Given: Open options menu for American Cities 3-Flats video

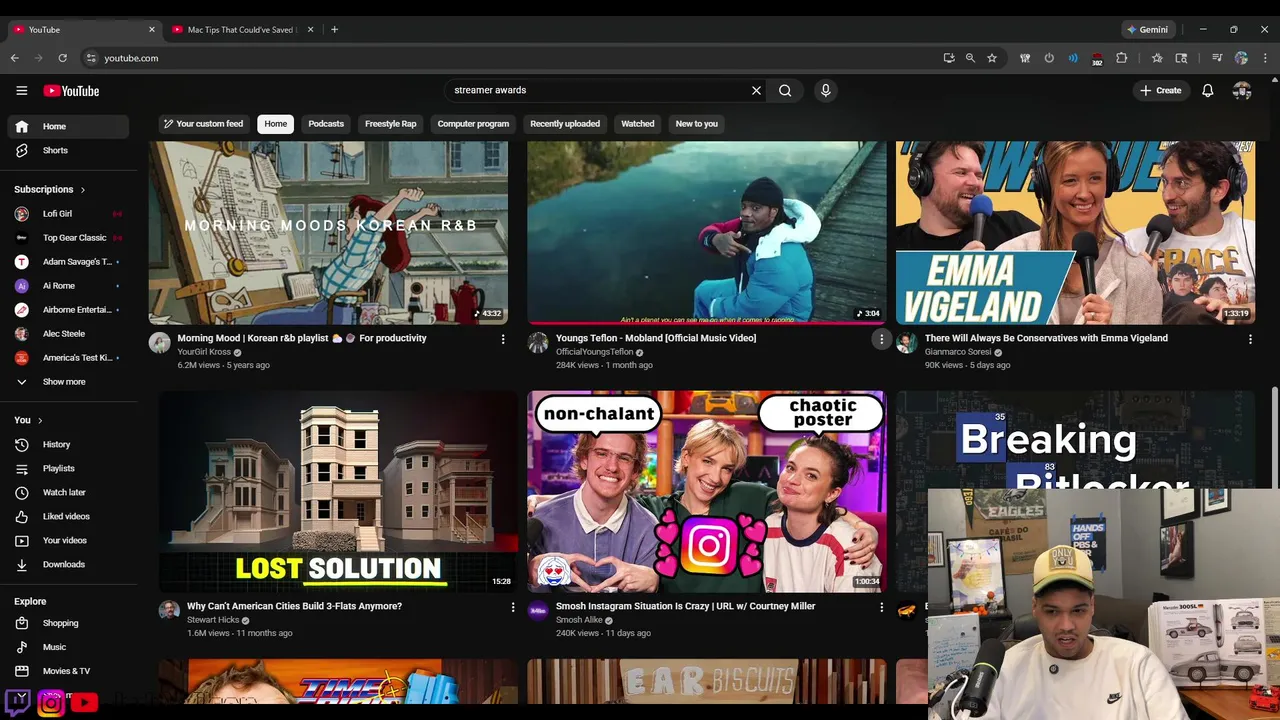Looking at the screenshot, I should (x=513, y=607).
